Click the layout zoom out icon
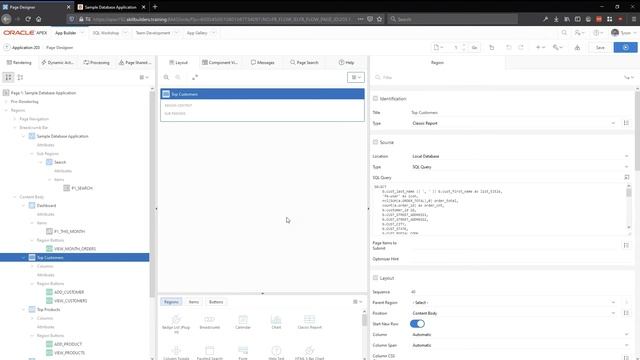The width and height of the screenshot is (640, 360). pos(178,77)
